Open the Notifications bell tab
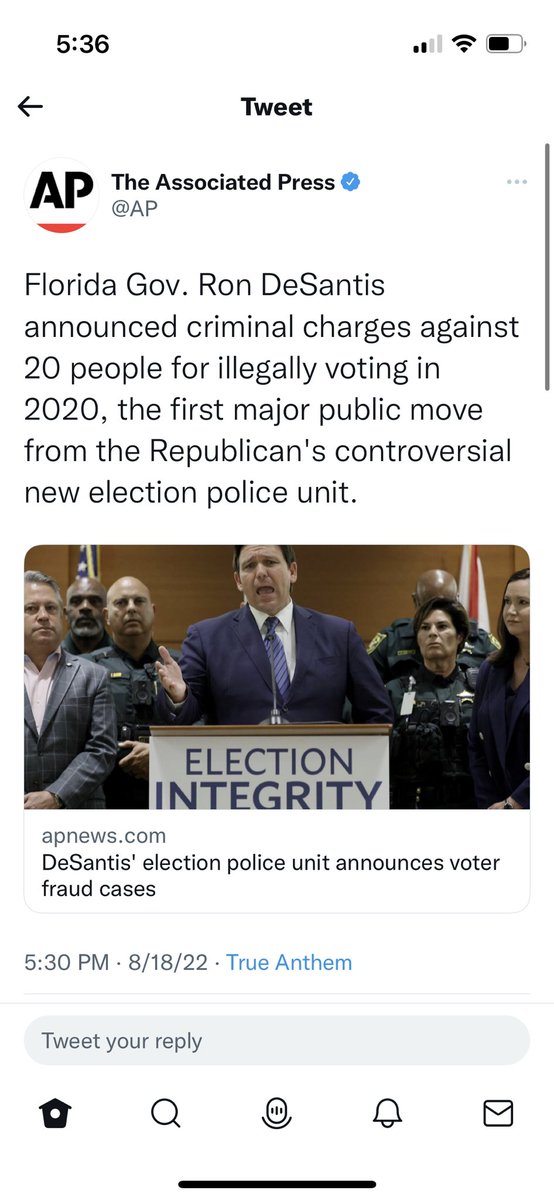The image size is (554, 1200). click(387, 1112)
